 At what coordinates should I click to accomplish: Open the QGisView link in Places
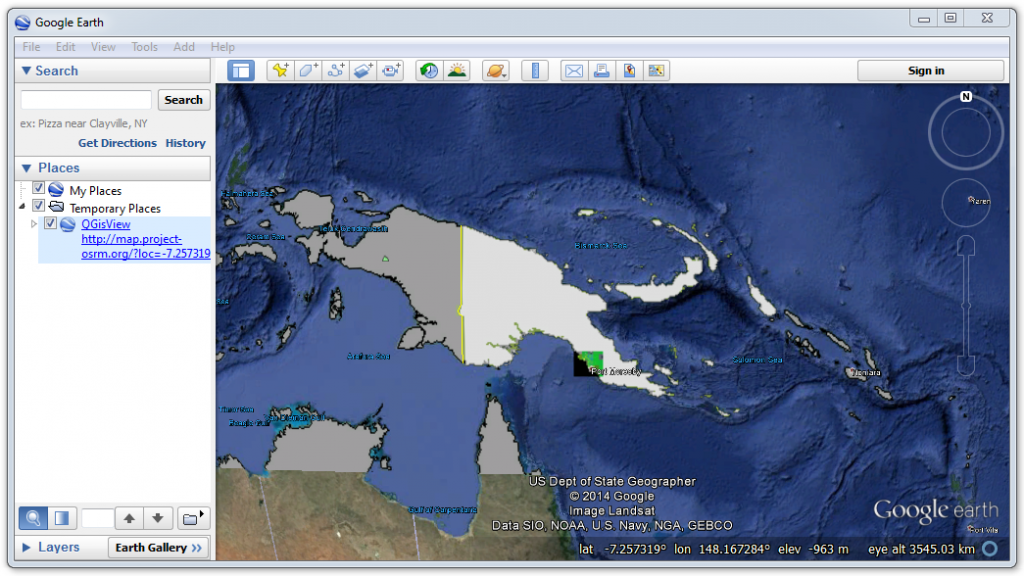[x=106, y=224]
